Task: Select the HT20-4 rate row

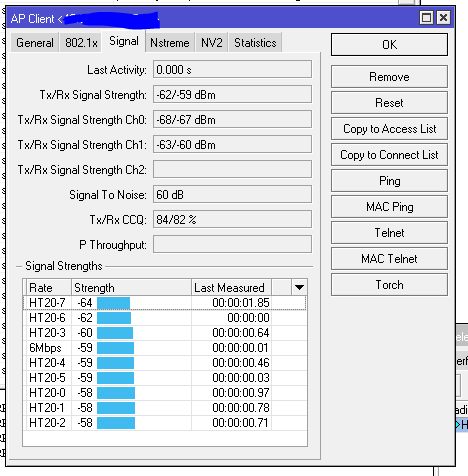Action: [165, 363]
